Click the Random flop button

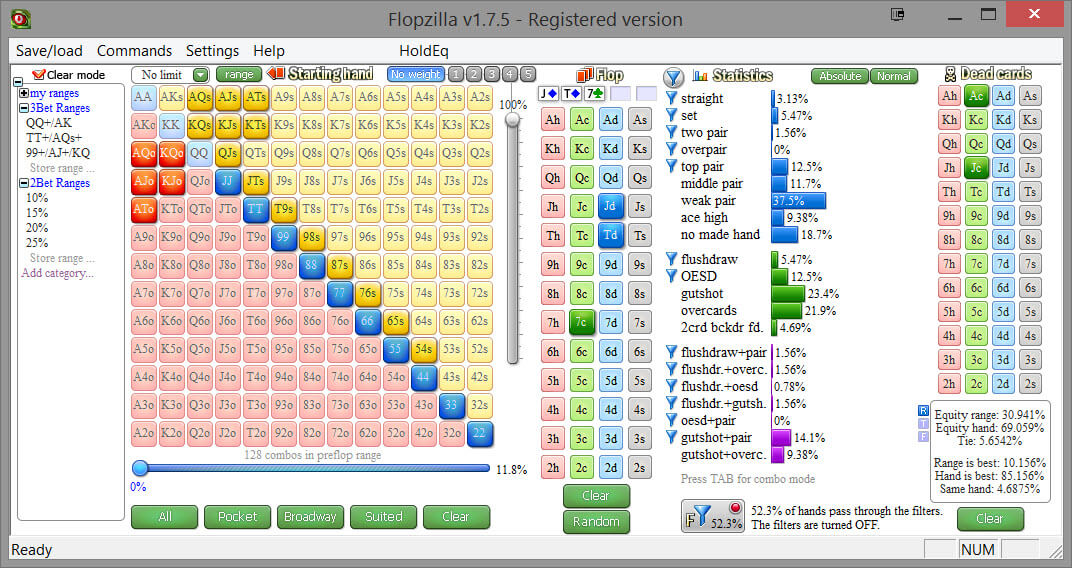(x=596, y=522)
